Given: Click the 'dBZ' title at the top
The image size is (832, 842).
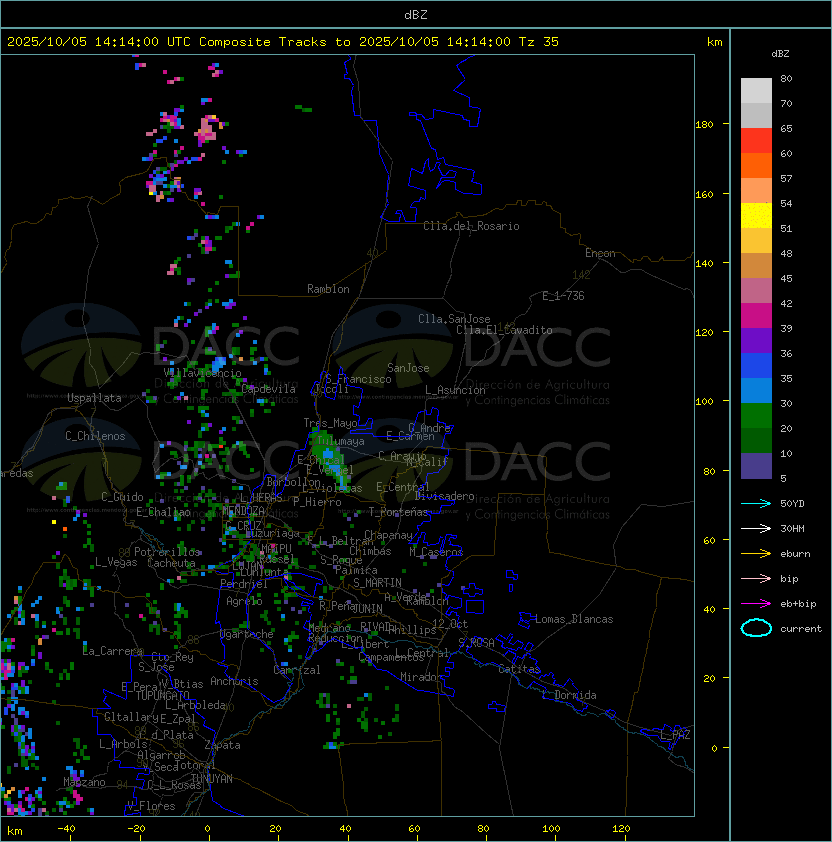Looking at the screenshot, I should tap(416, 15).
